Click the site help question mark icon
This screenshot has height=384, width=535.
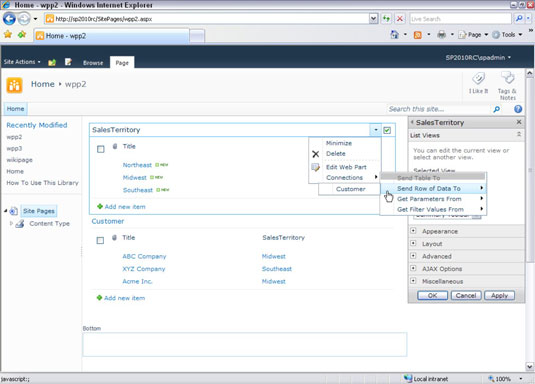[x=518, y=109]
